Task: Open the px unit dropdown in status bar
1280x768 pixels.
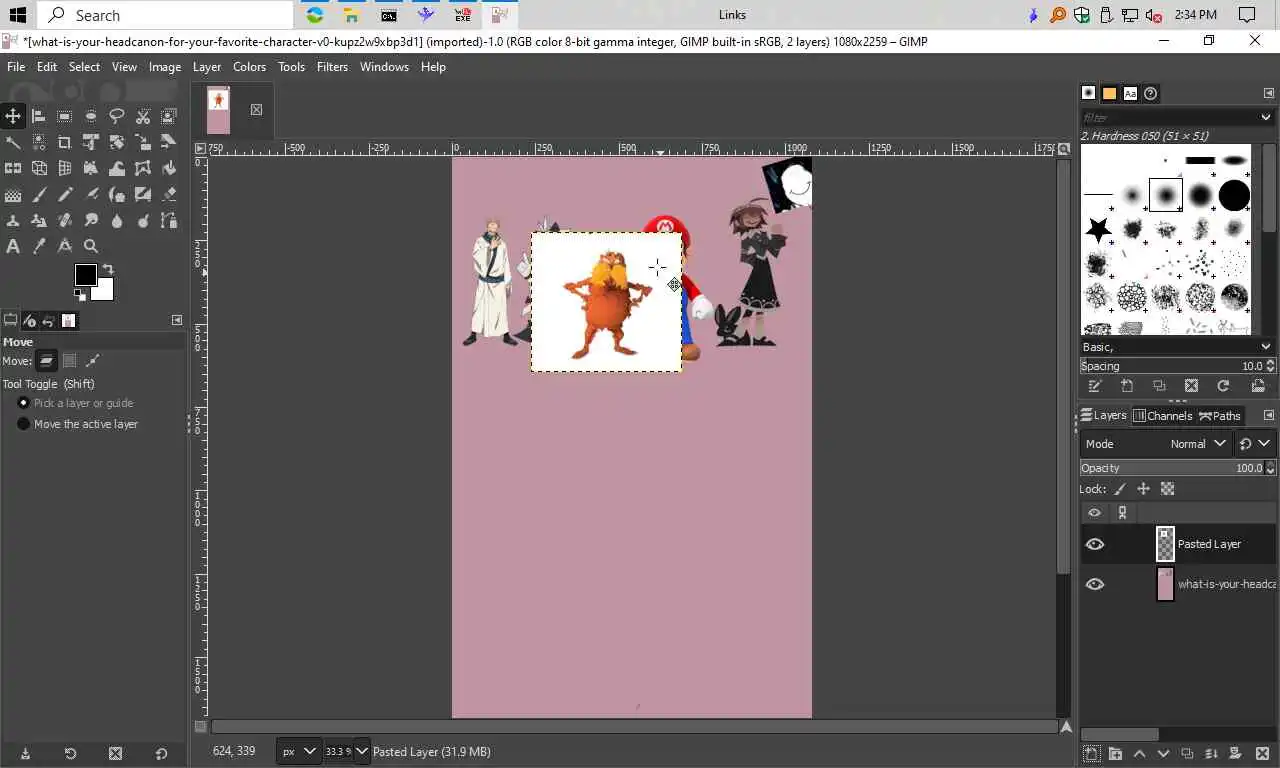Action: click(299, 752)
